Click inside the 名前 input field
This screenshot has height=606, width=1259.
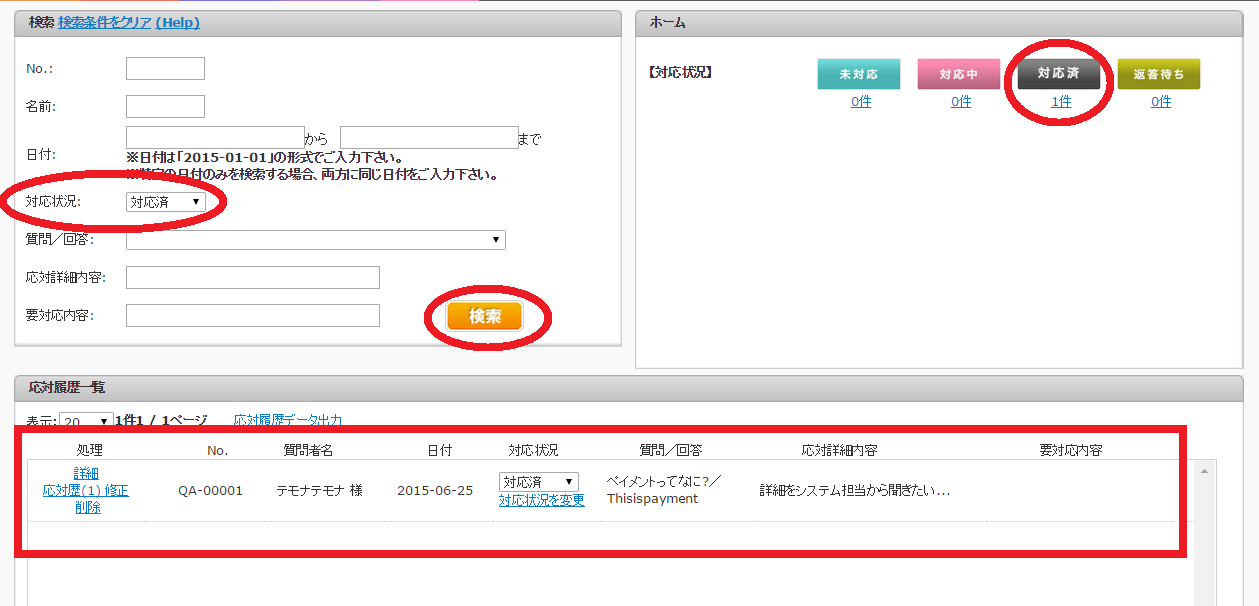164,105
